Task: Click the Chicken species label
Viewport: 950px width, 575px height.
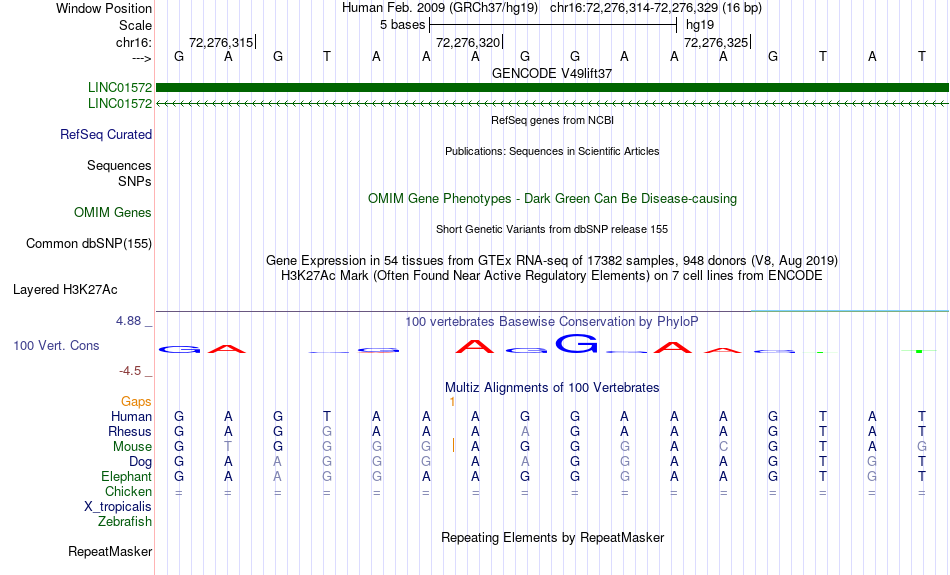Action: click(128, 491)
